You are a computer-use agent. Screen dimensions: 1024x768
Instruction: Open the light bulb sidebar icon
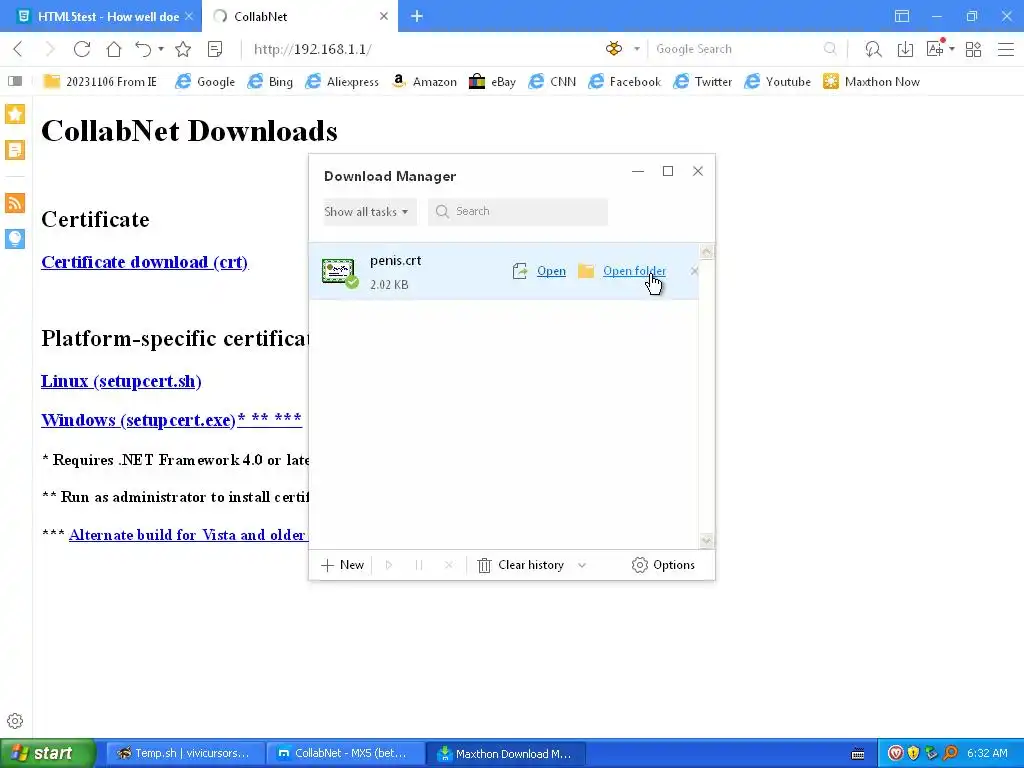point(15,238)
